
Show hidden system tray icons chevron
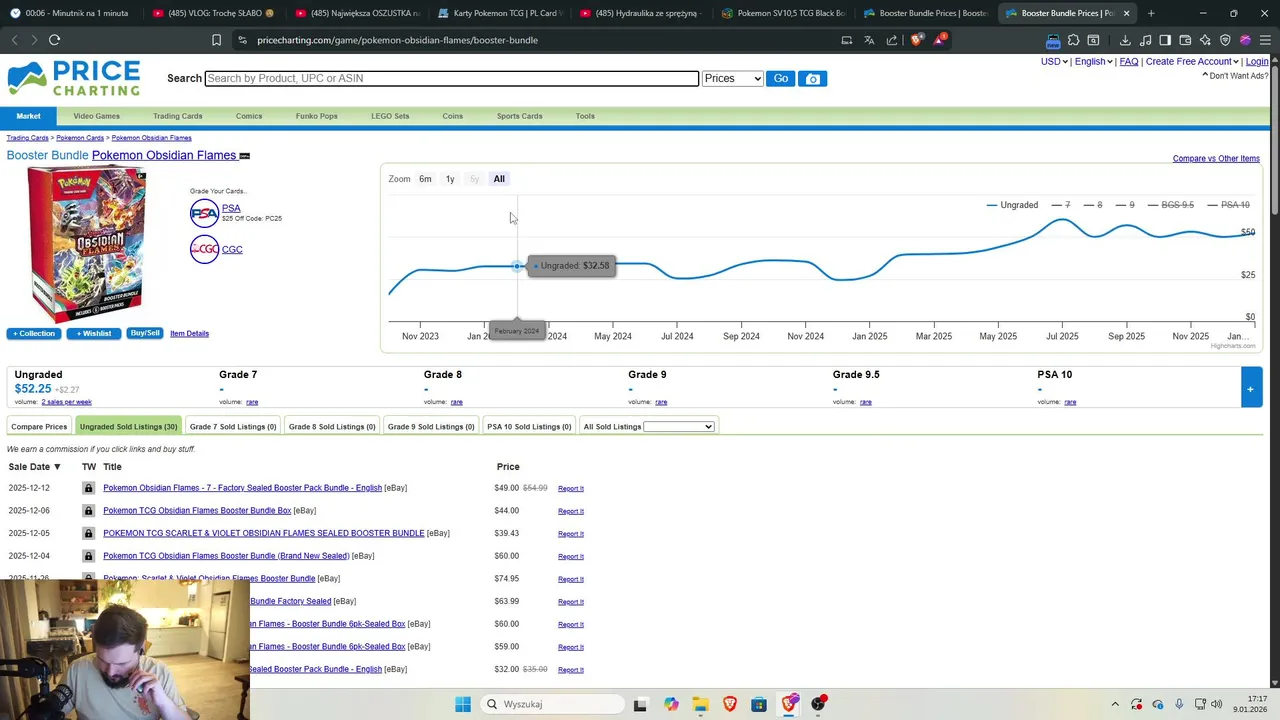(1115, 704)
